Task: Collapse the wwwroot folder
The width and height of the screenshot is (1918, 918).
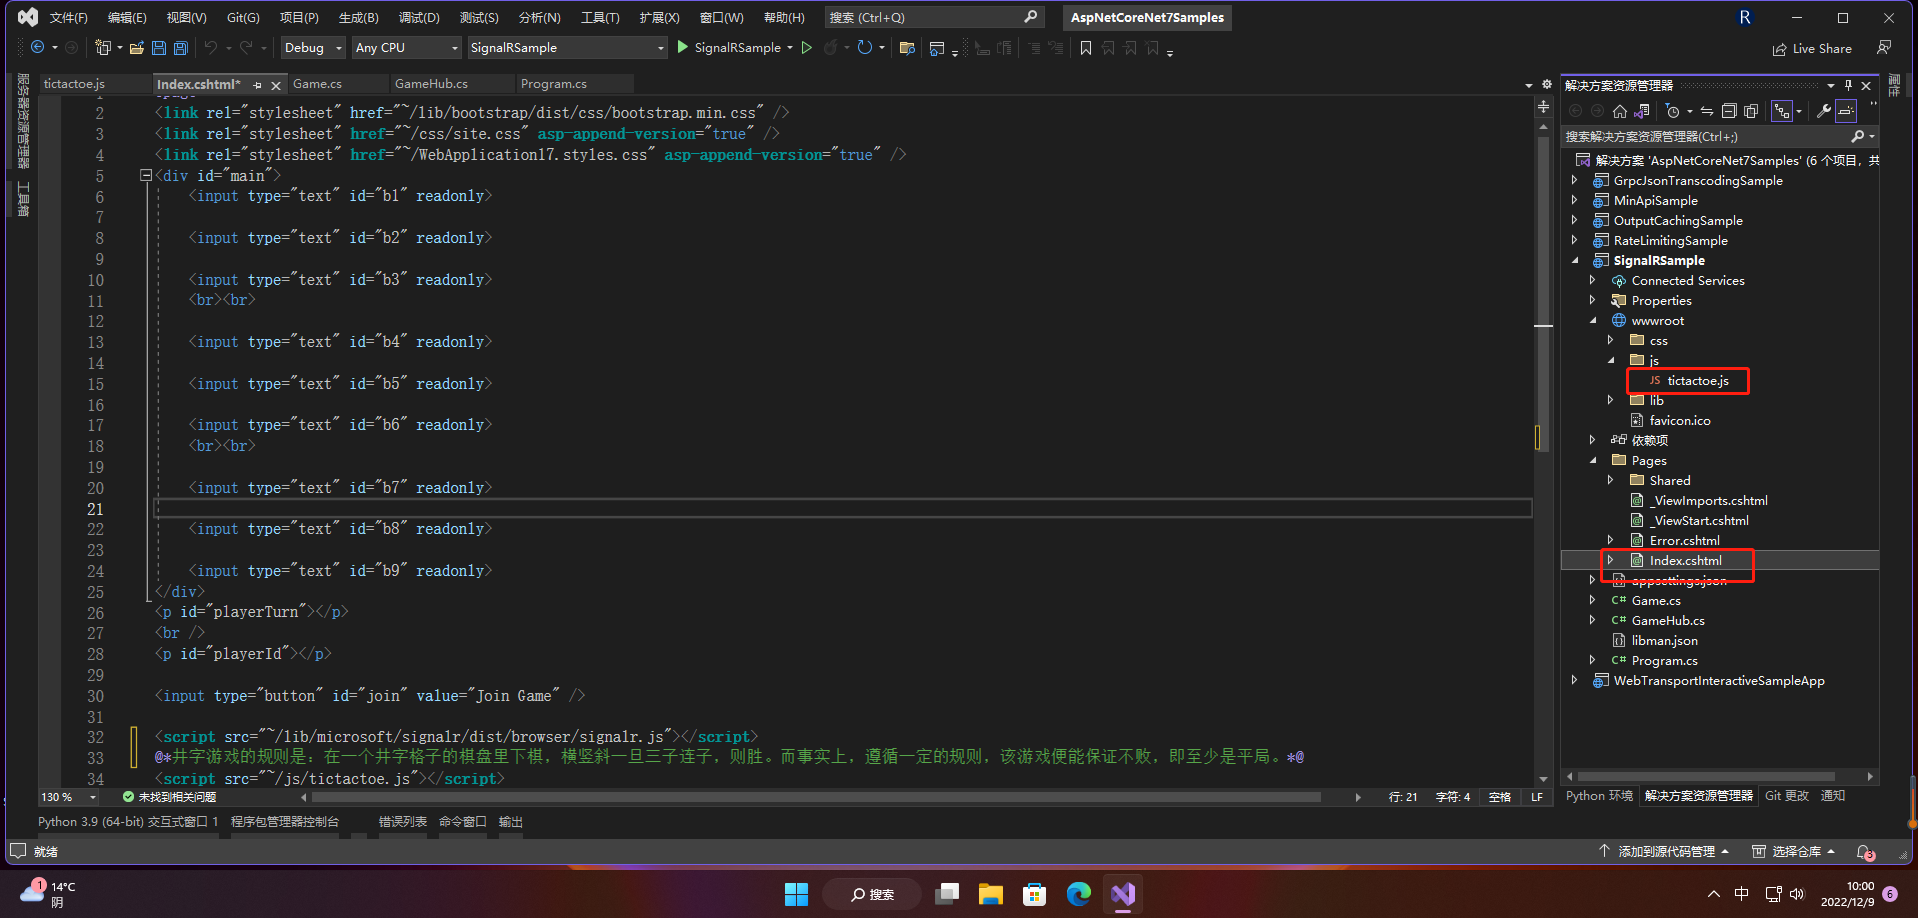Action: (1594, 321)
